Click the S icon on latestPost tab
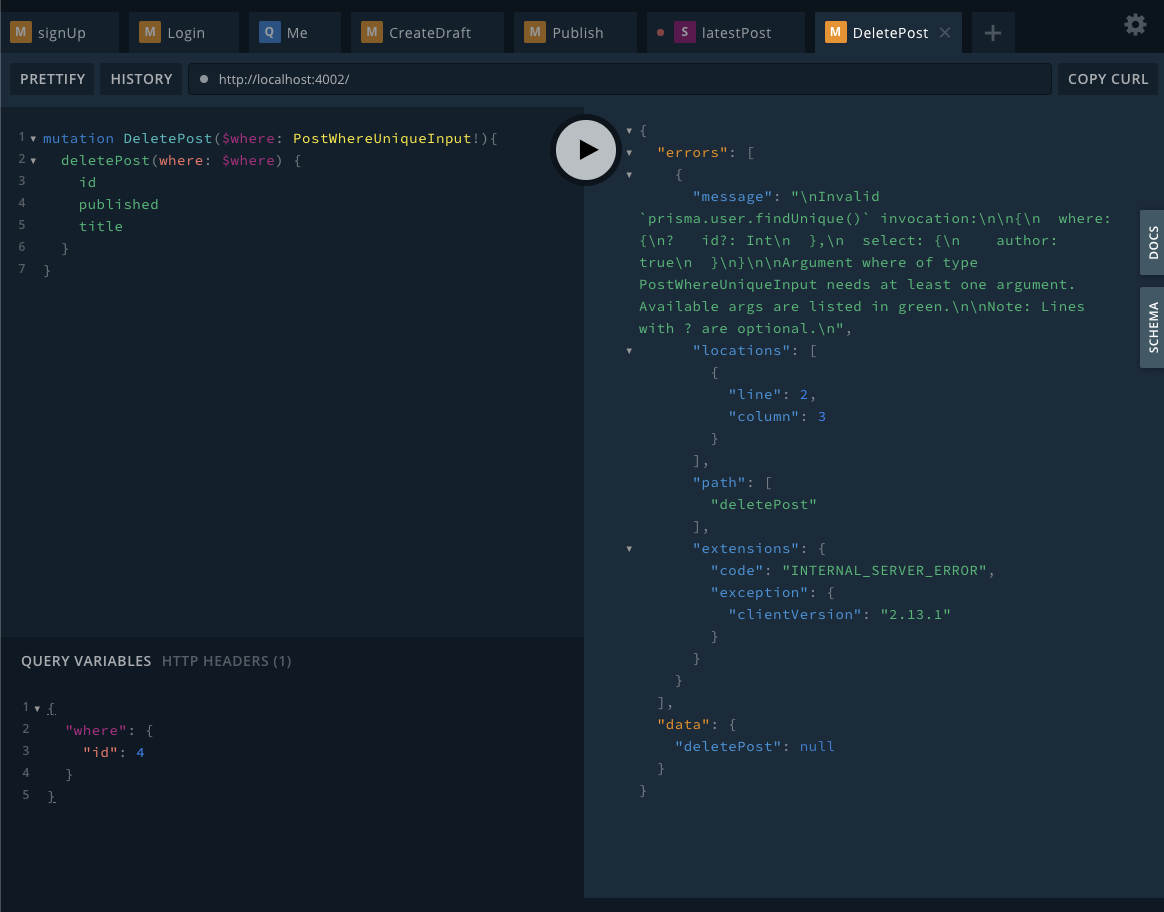This screenshot has width=1164, height=912. point(684,32)
